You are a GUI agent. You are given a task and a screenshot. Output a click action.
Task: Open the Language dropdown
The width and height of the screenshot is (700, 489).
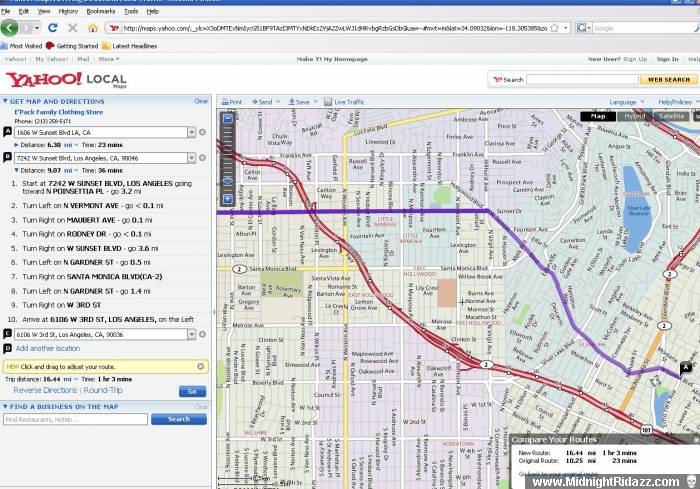coord(627,102)
